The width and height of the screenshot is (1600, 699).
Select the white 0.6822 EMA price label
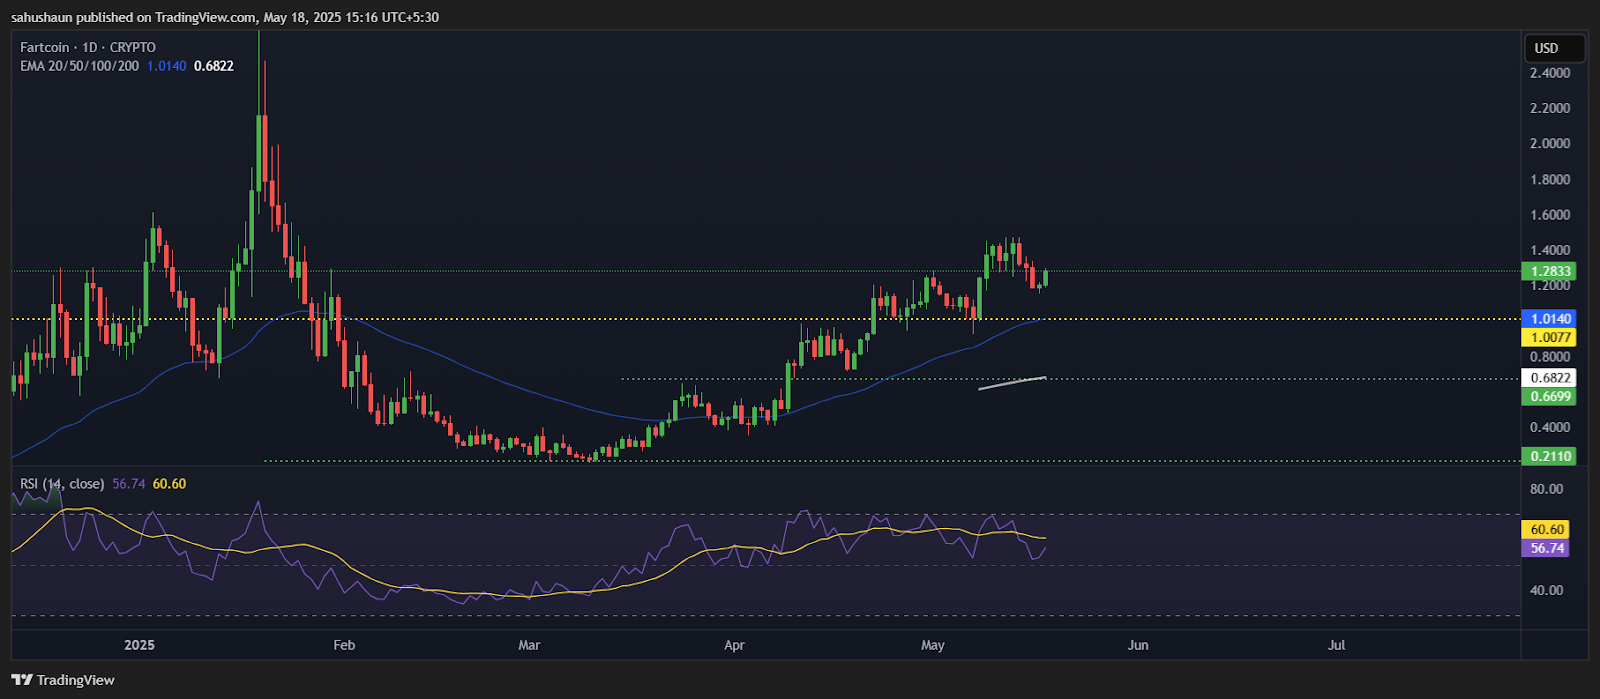pos(1548,378)
